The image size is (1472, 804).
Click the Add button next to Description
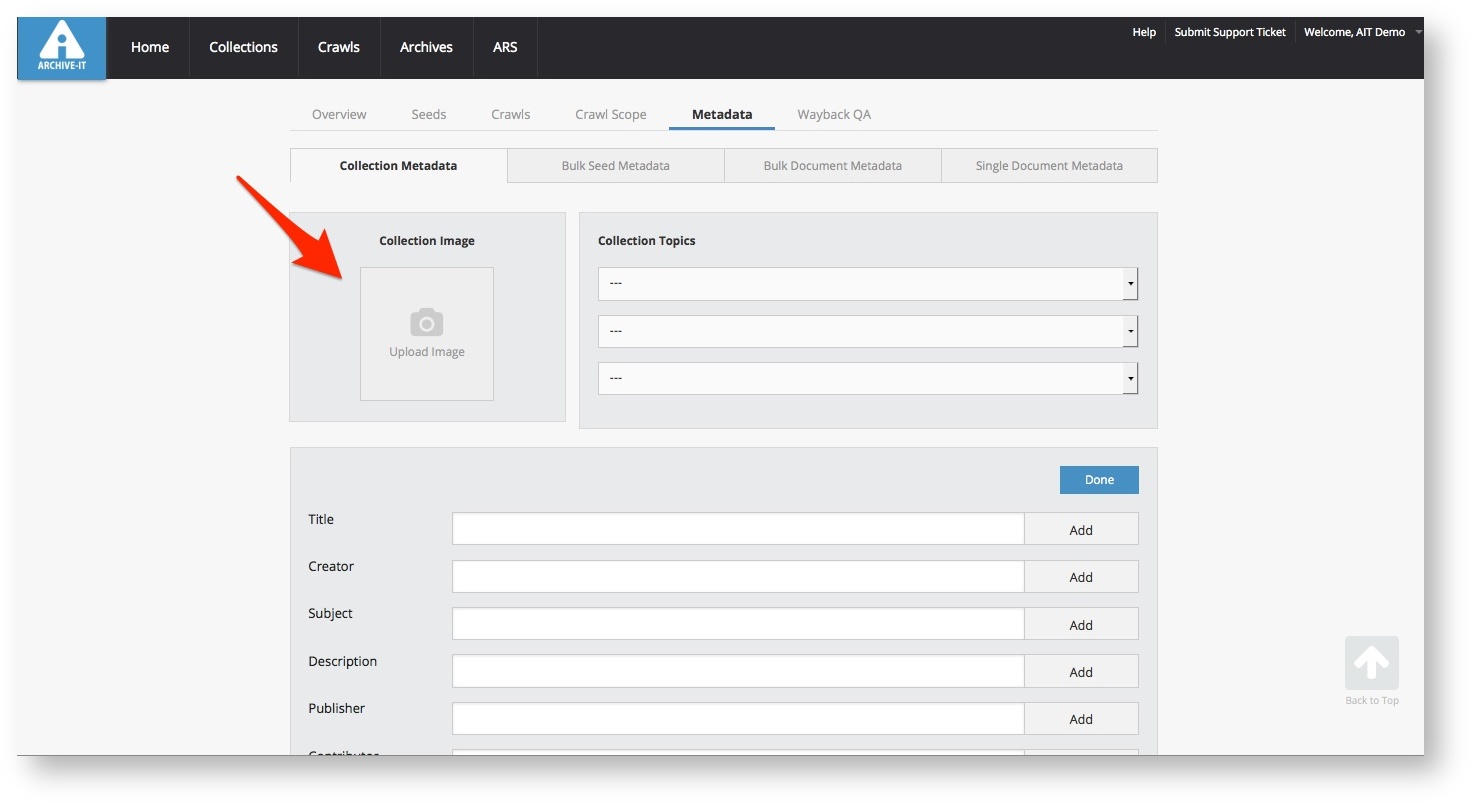1080,672
